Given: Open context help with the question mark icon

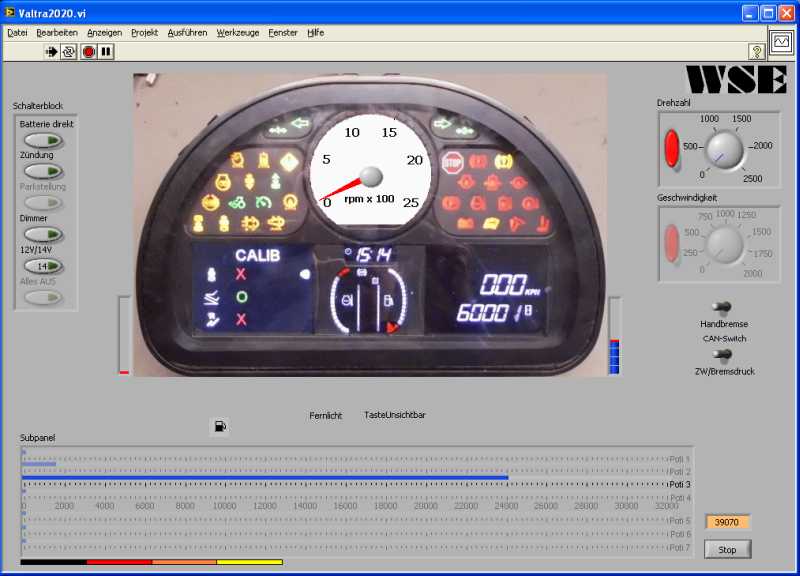Looking at the screenshot, I should coord(757,51).
